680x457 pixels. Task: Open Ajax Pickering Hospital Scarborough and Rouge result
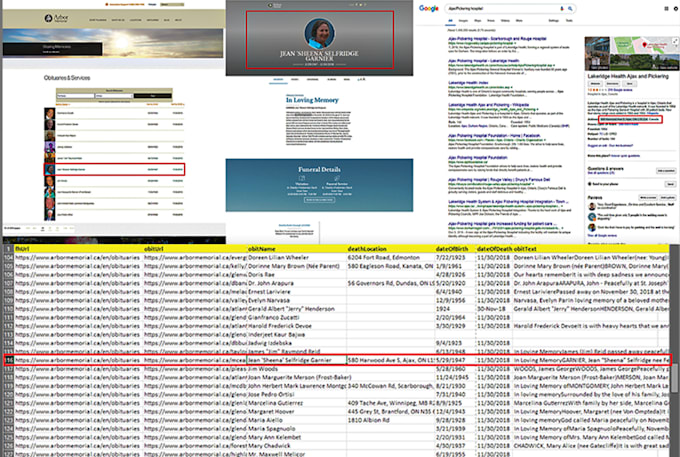pyautogui.click(x=497, y=39)
